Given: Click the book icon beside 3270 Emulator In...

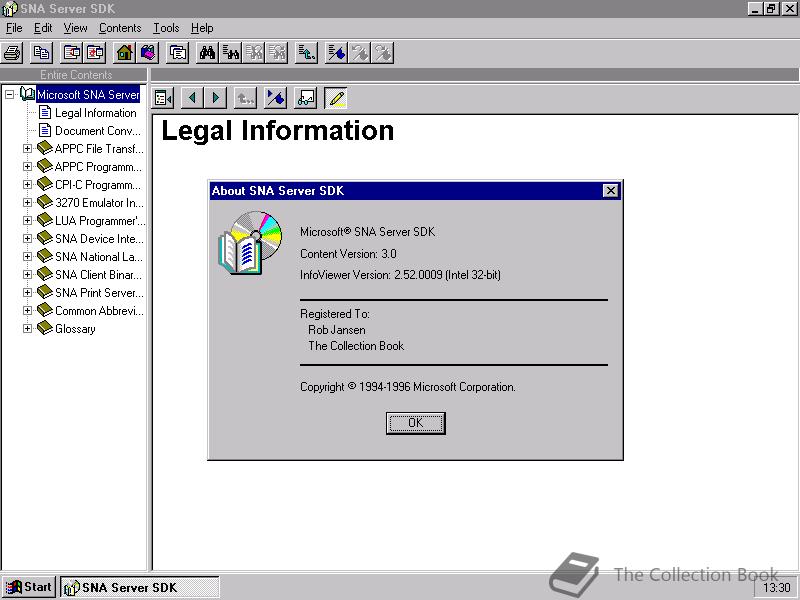Looking at the screenshot, I should tap(45, 202).
